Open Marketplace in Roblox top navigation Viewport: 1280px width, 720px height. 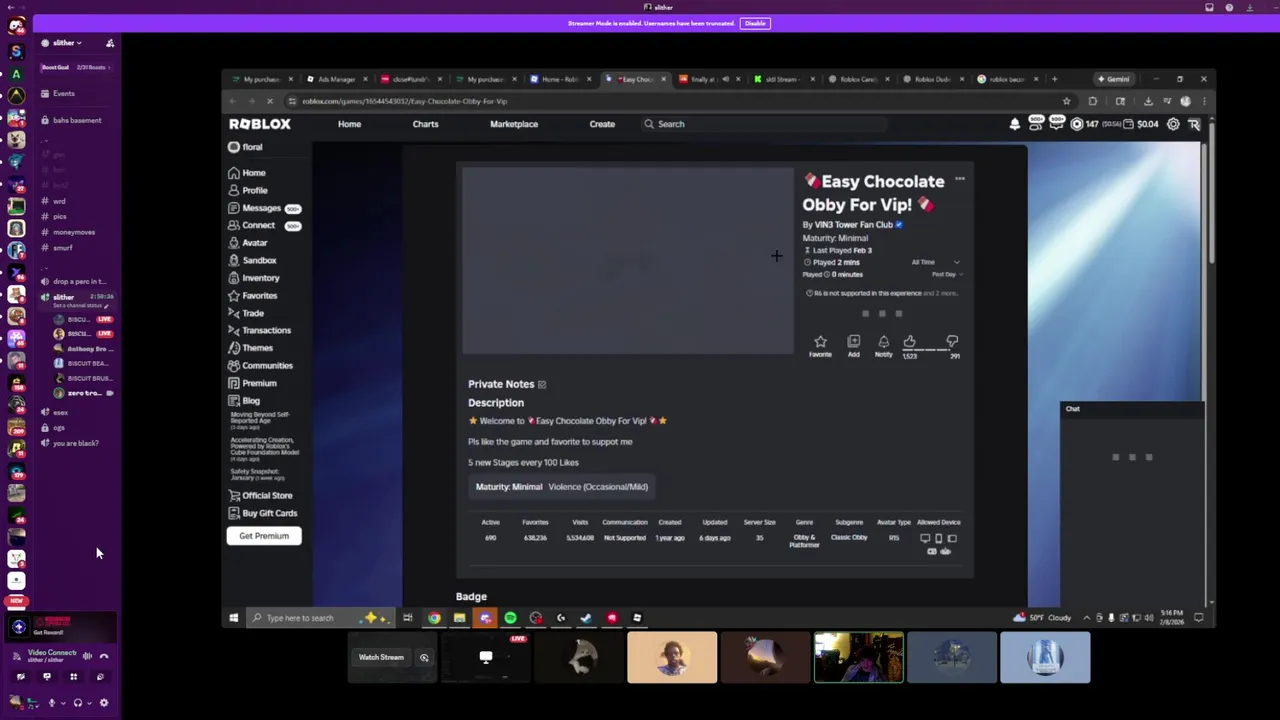514,124
